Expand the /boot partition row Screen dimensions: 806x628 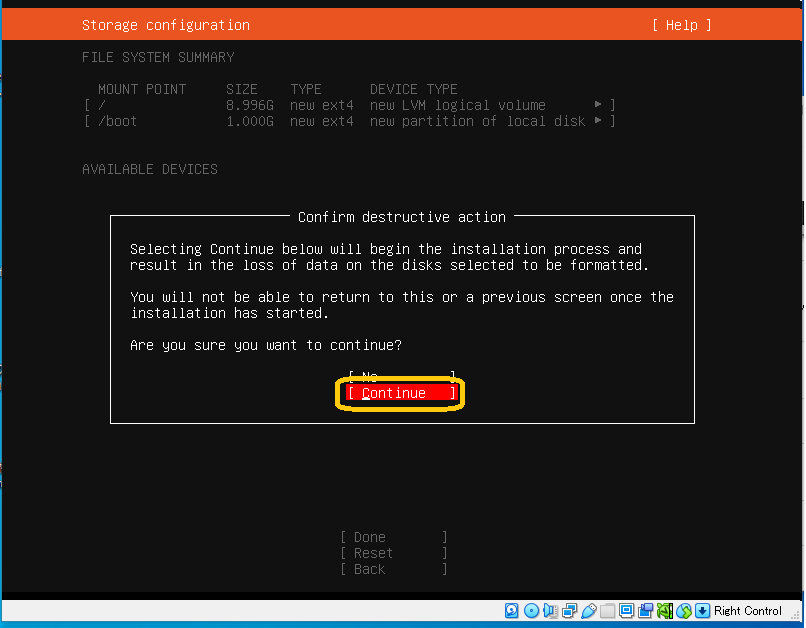[349, 121]
